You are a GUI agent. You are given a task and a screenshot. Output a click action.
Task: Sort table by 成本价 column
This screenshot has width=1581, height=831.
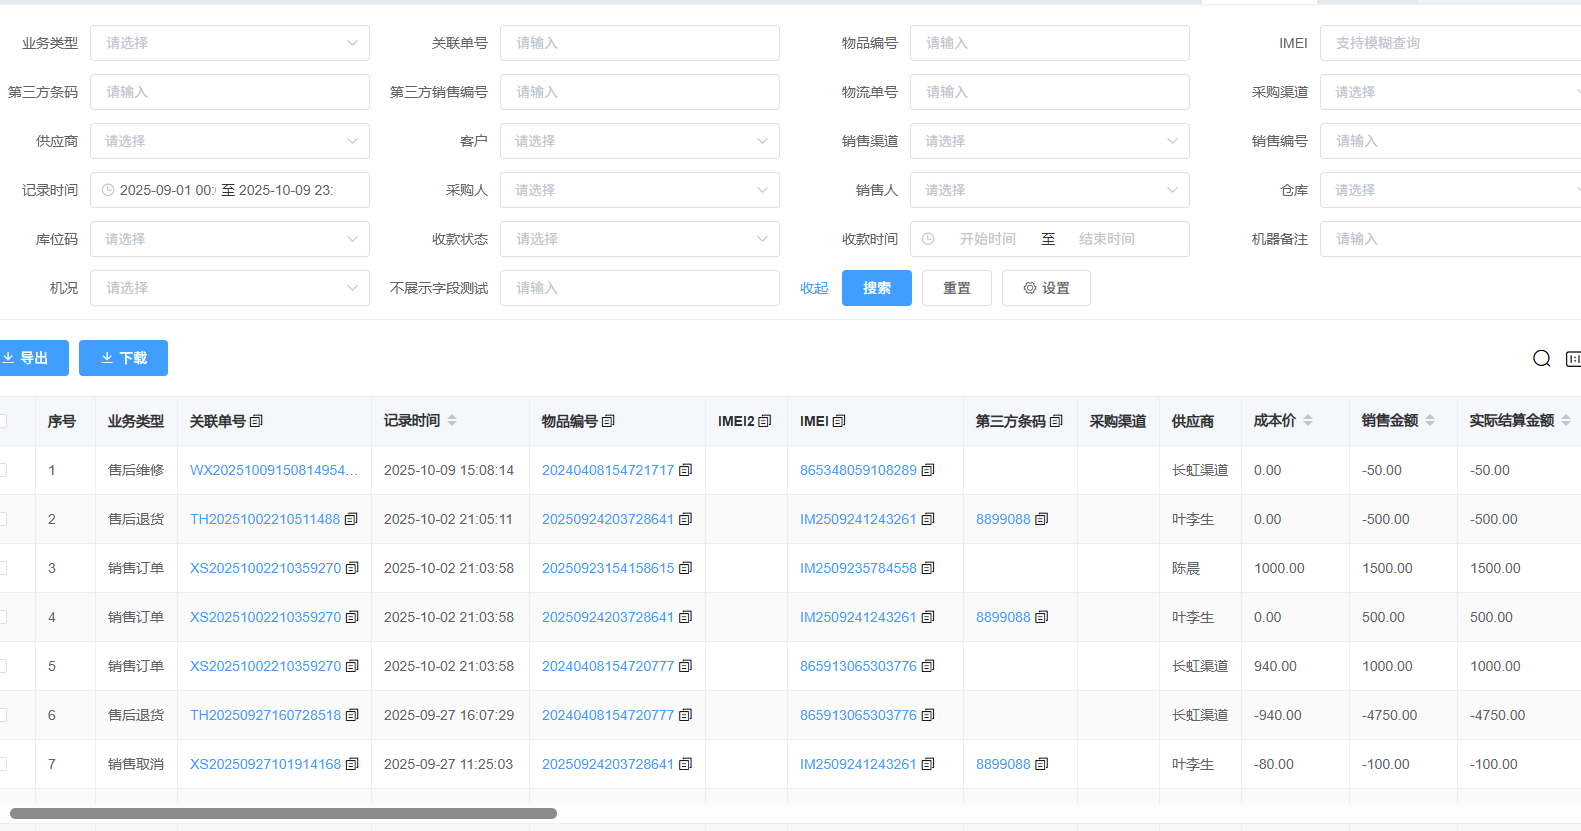1308,421
